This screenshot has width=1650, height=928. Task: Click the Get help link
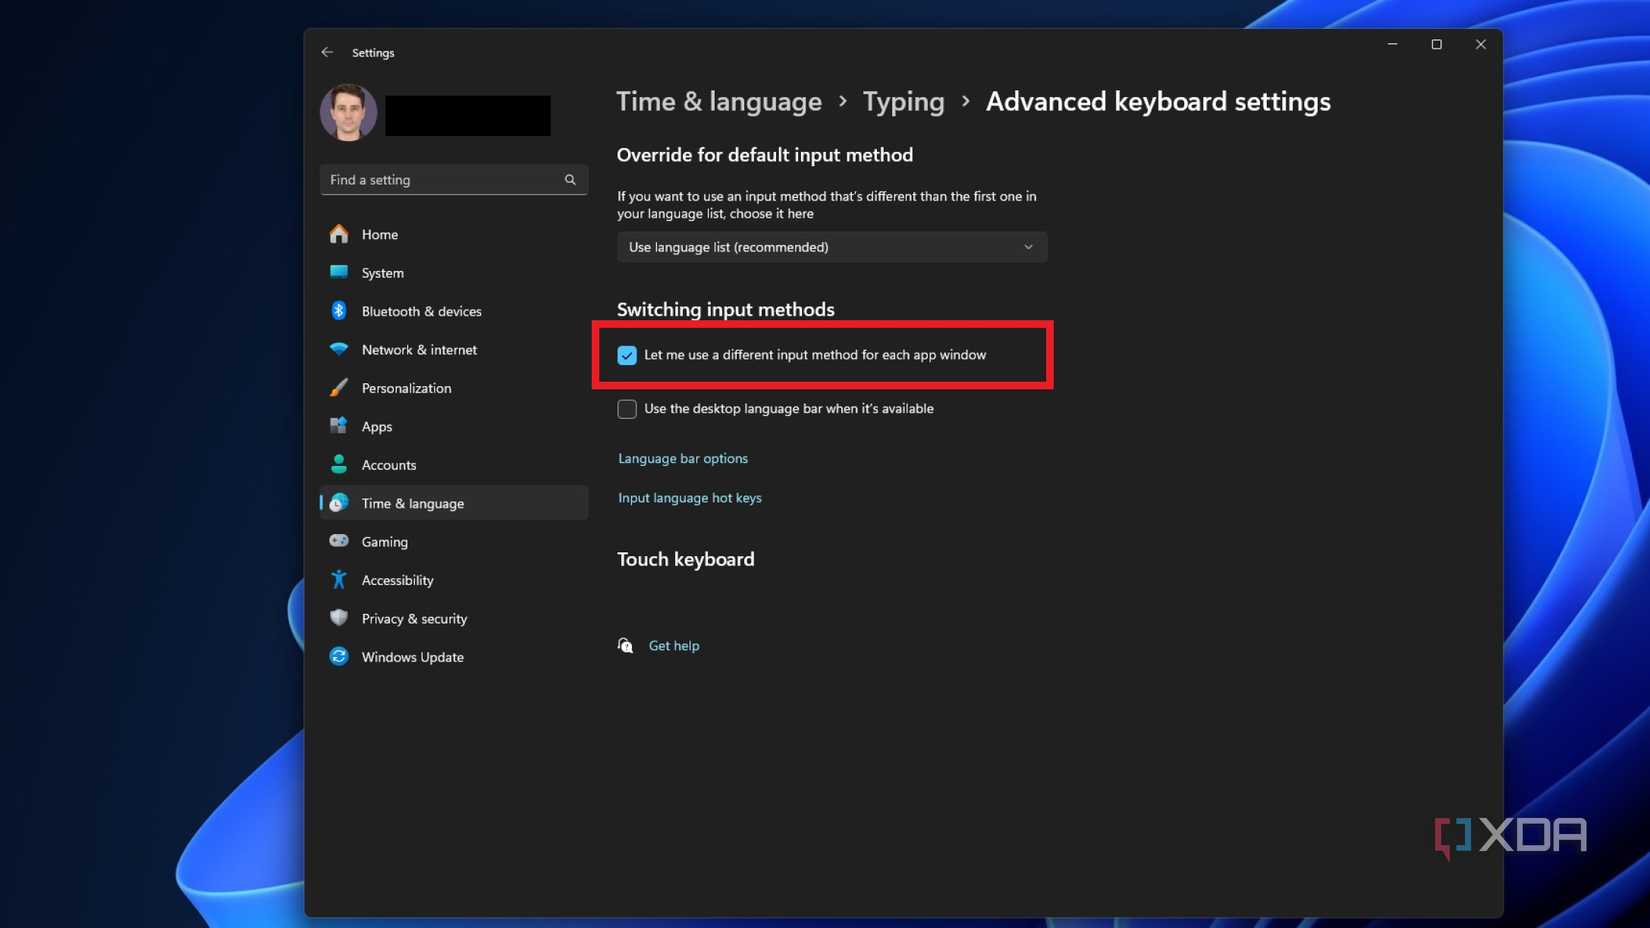(x=673, y=646)
